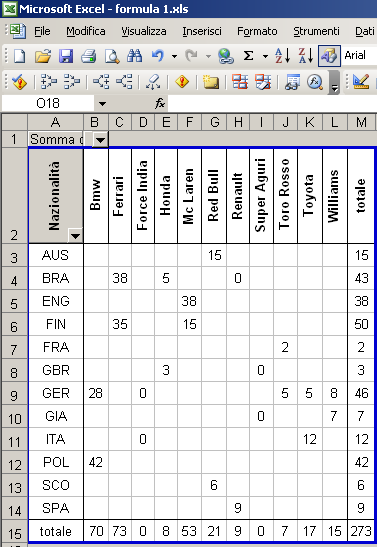Show the watch window

(292, 82)
